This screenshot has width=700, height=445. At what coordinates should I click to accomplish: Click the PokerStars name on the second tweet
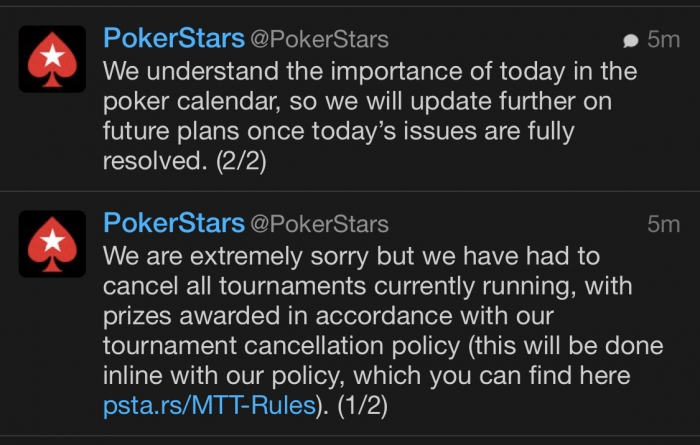point(174,223)
